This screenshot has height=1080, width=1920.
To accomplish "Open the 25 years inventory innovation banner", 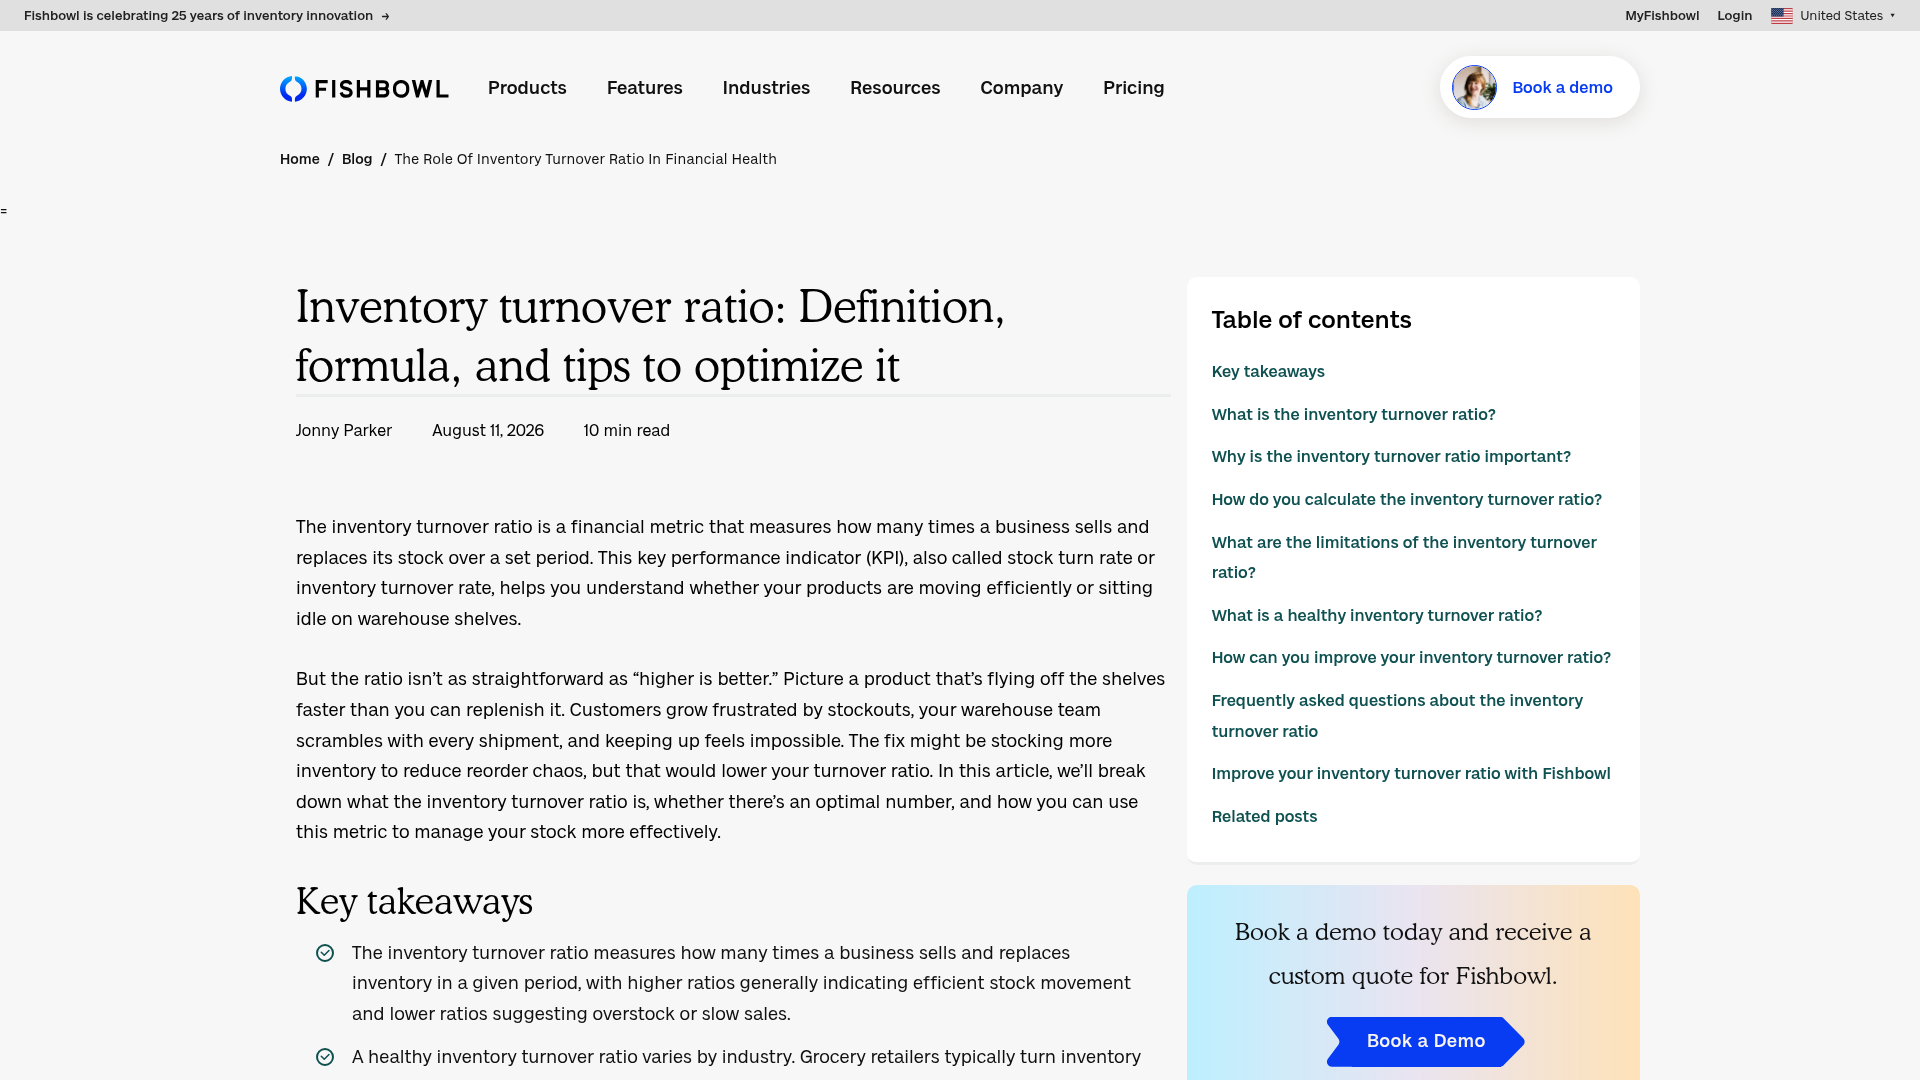I will coord(206,16).
